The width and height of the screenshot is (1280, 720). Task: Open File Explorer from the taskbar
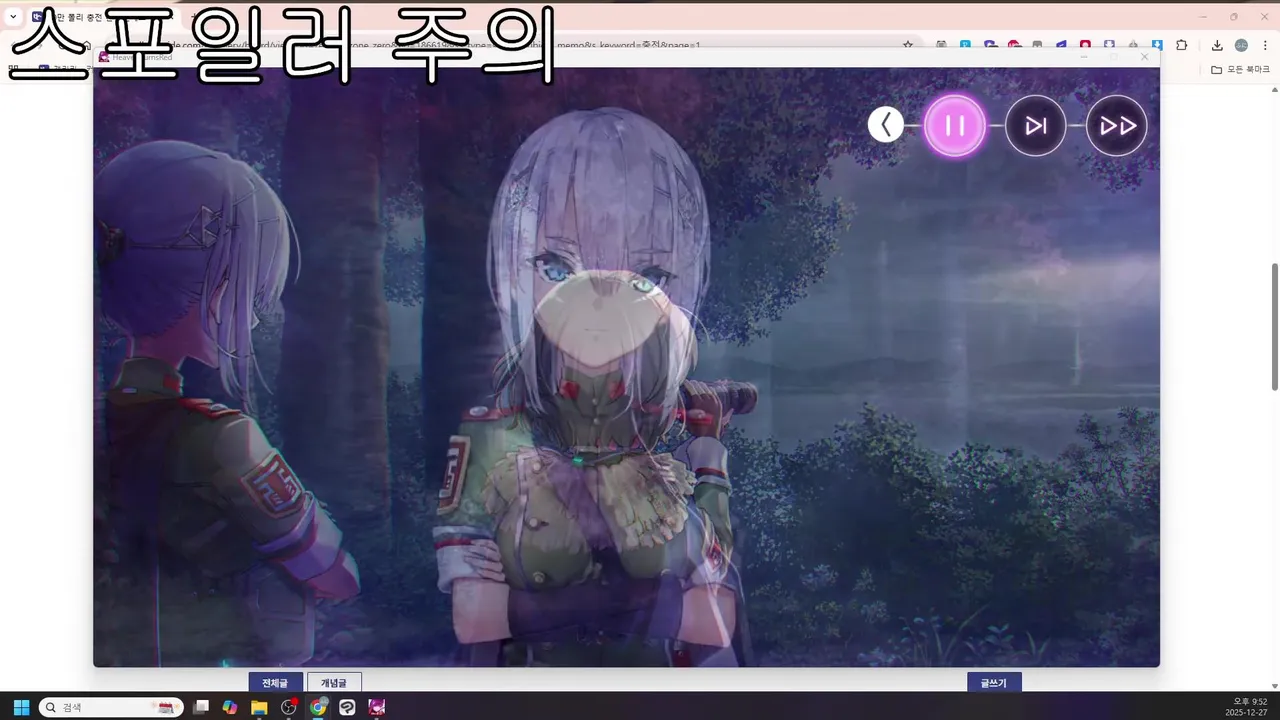(x=259, y=707)
